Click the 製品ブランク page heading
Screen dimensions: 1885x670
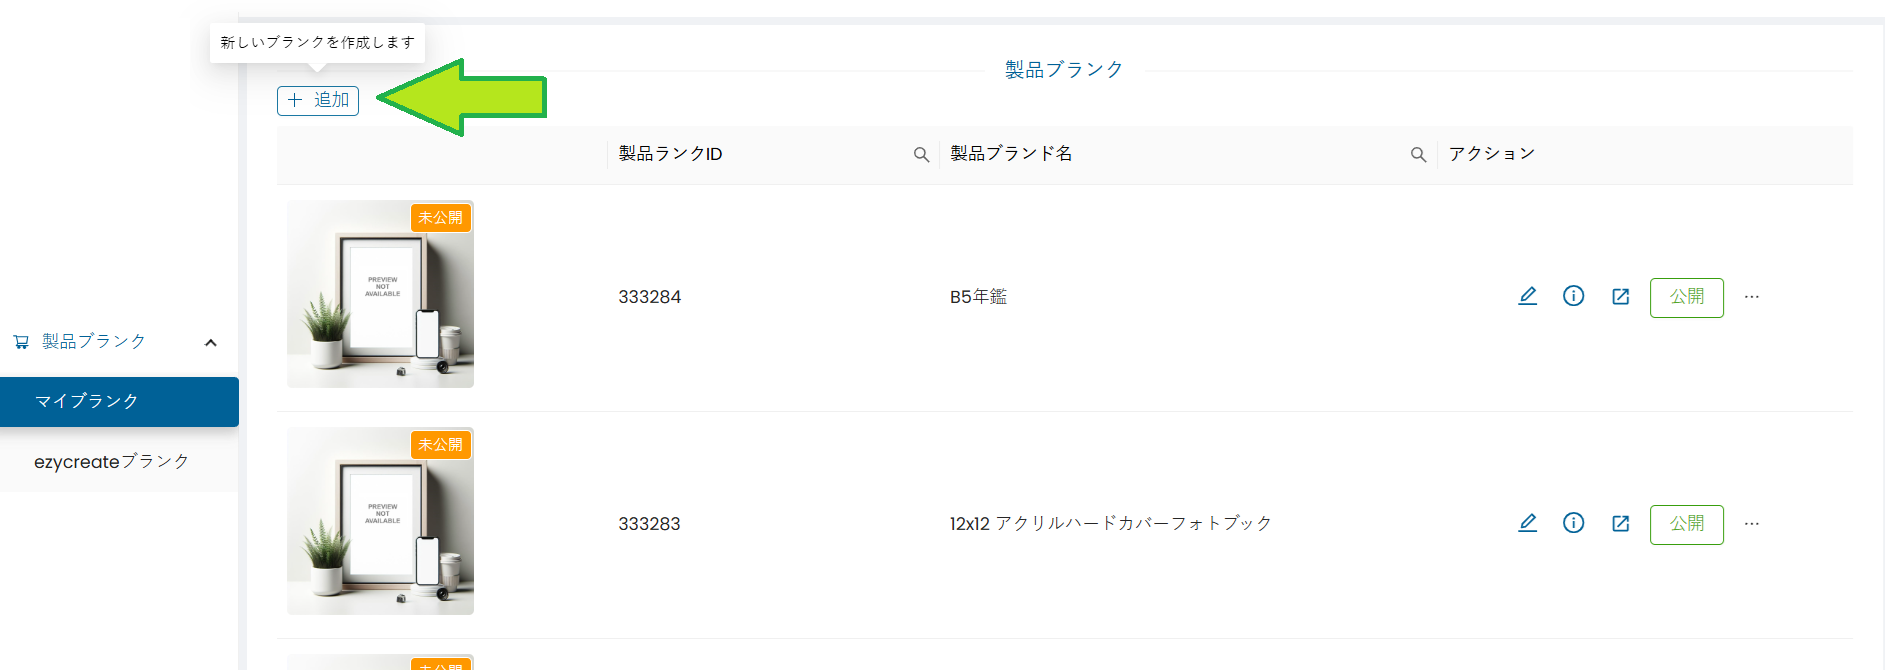point(1064,70)
